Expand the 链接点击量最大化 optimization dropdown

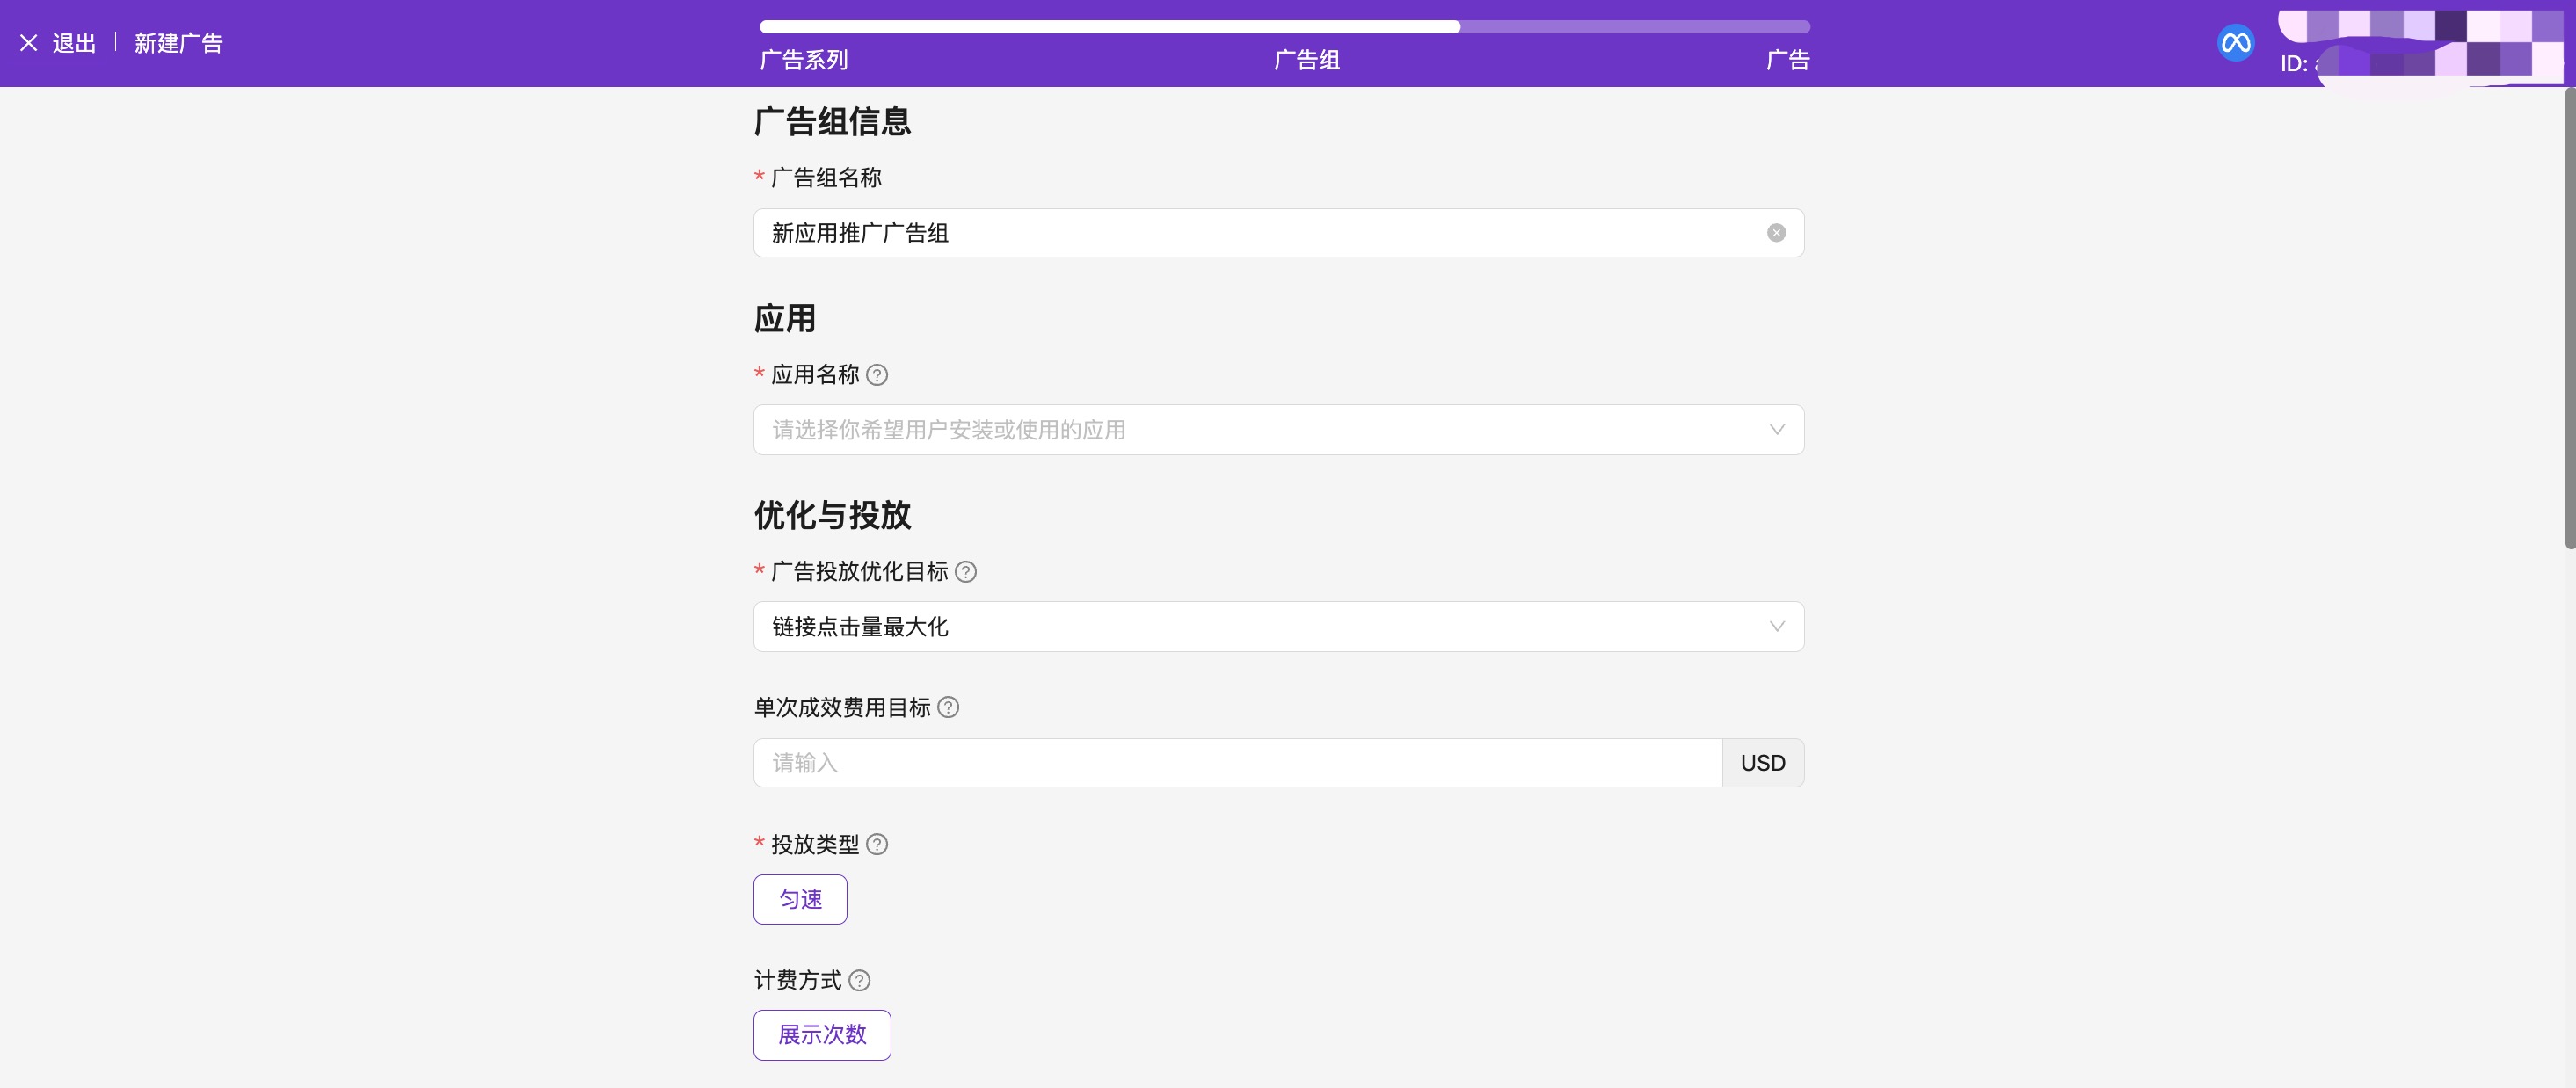click(1279, 627)
